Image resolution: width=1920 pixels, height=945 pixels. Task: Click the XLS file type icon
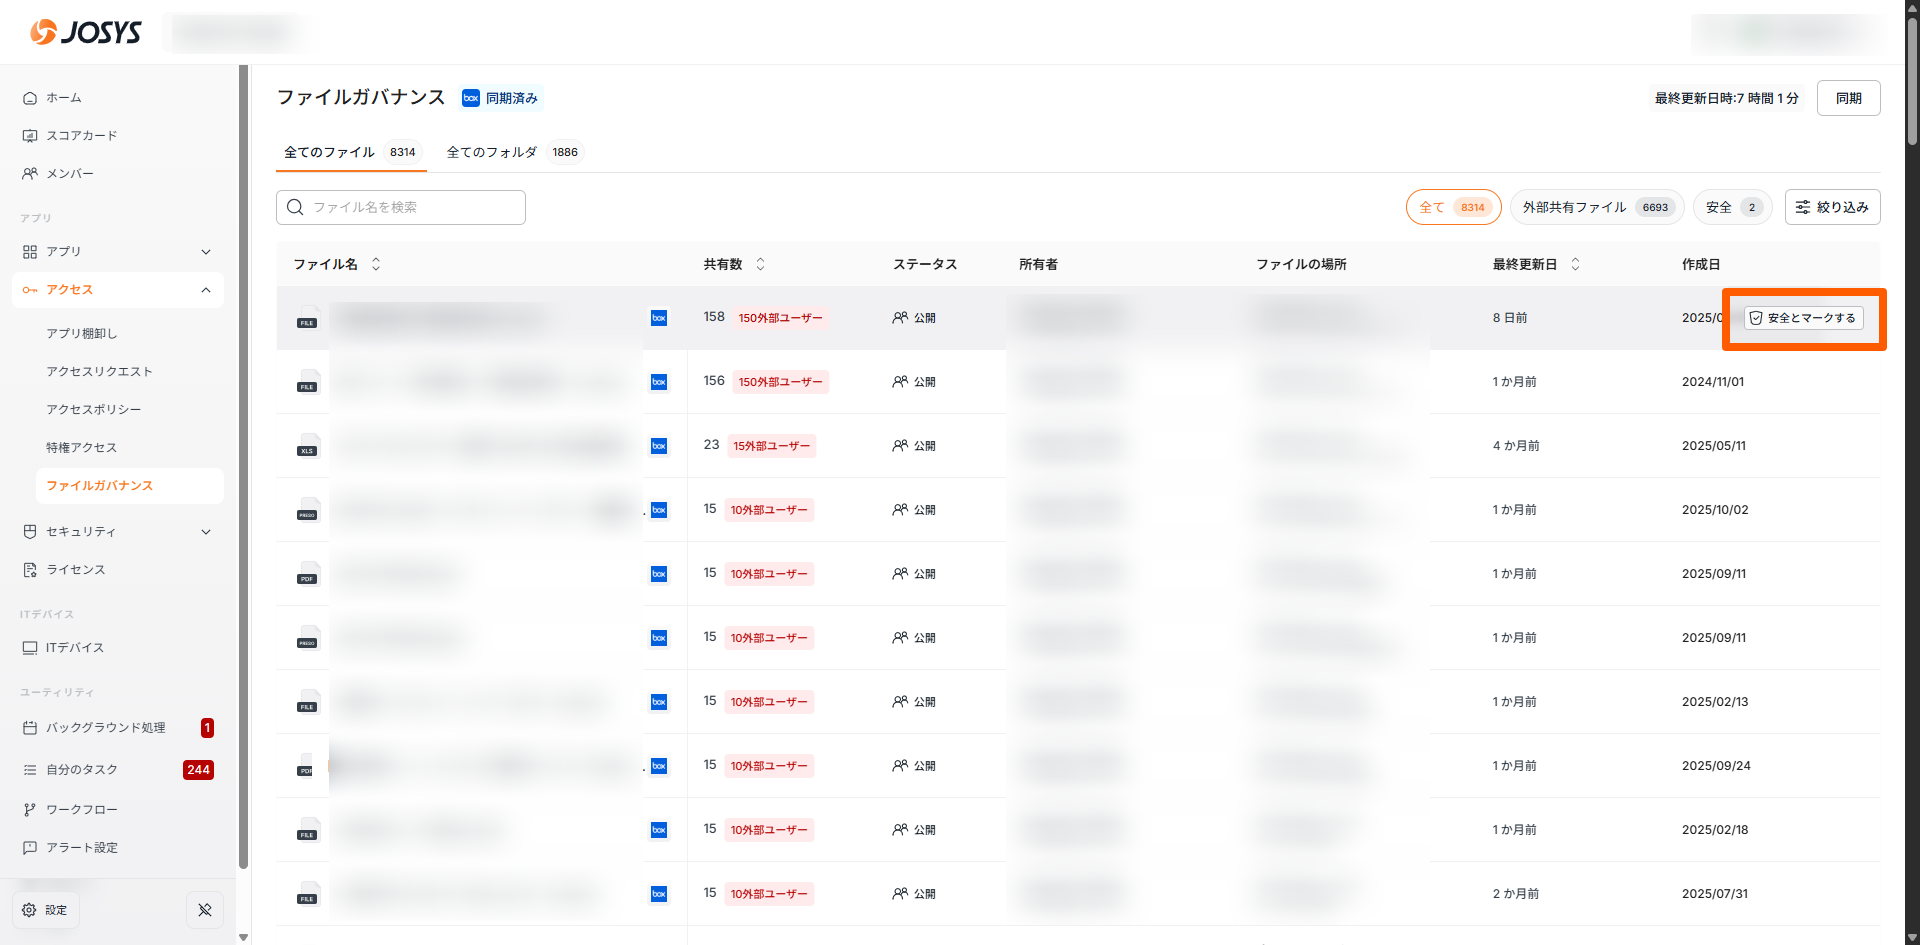[x=307, y=447]
